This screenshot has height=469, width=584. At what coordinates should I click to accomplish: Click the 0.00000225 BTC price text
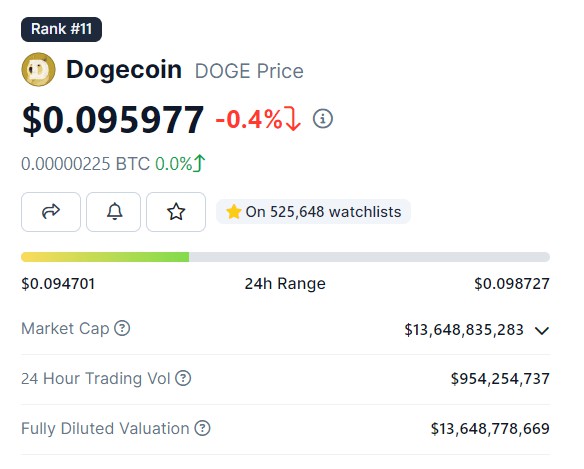point(85,164)
